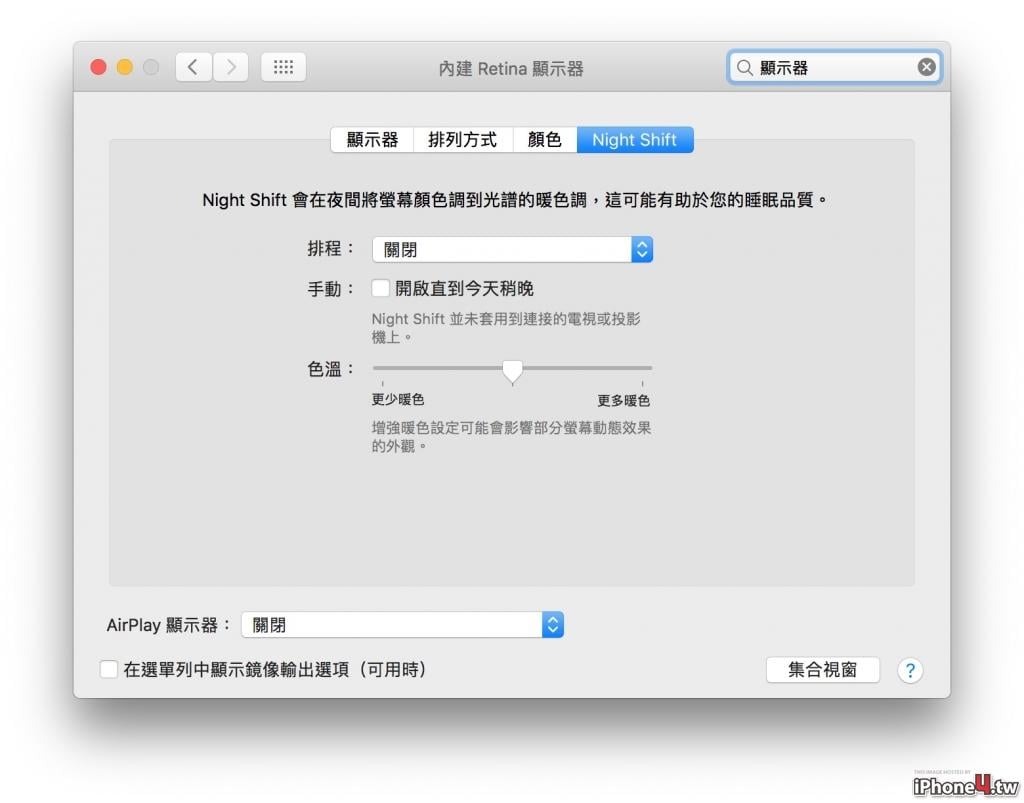This screenshot has width=1024, height=803.
Task: Click the yellow minimize window button
Action: point(125,67)
